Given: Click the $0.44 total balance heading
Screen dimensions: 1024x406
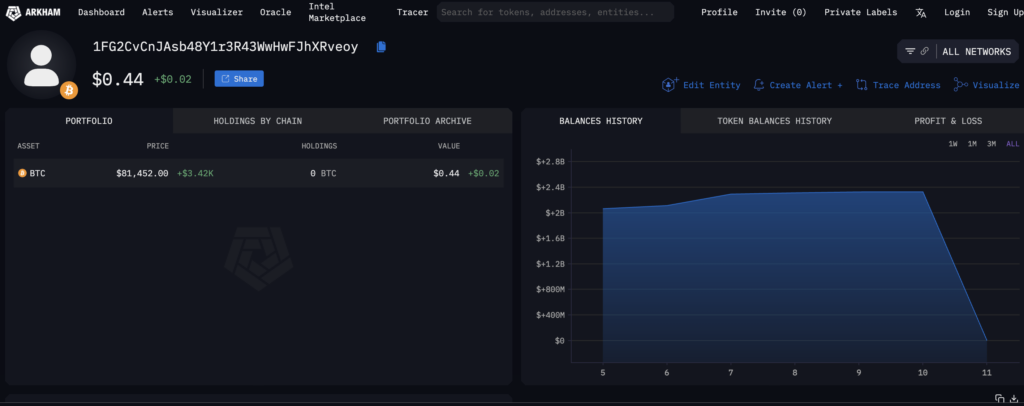Looking at the screenshot, I should click(x=118, y=80).
